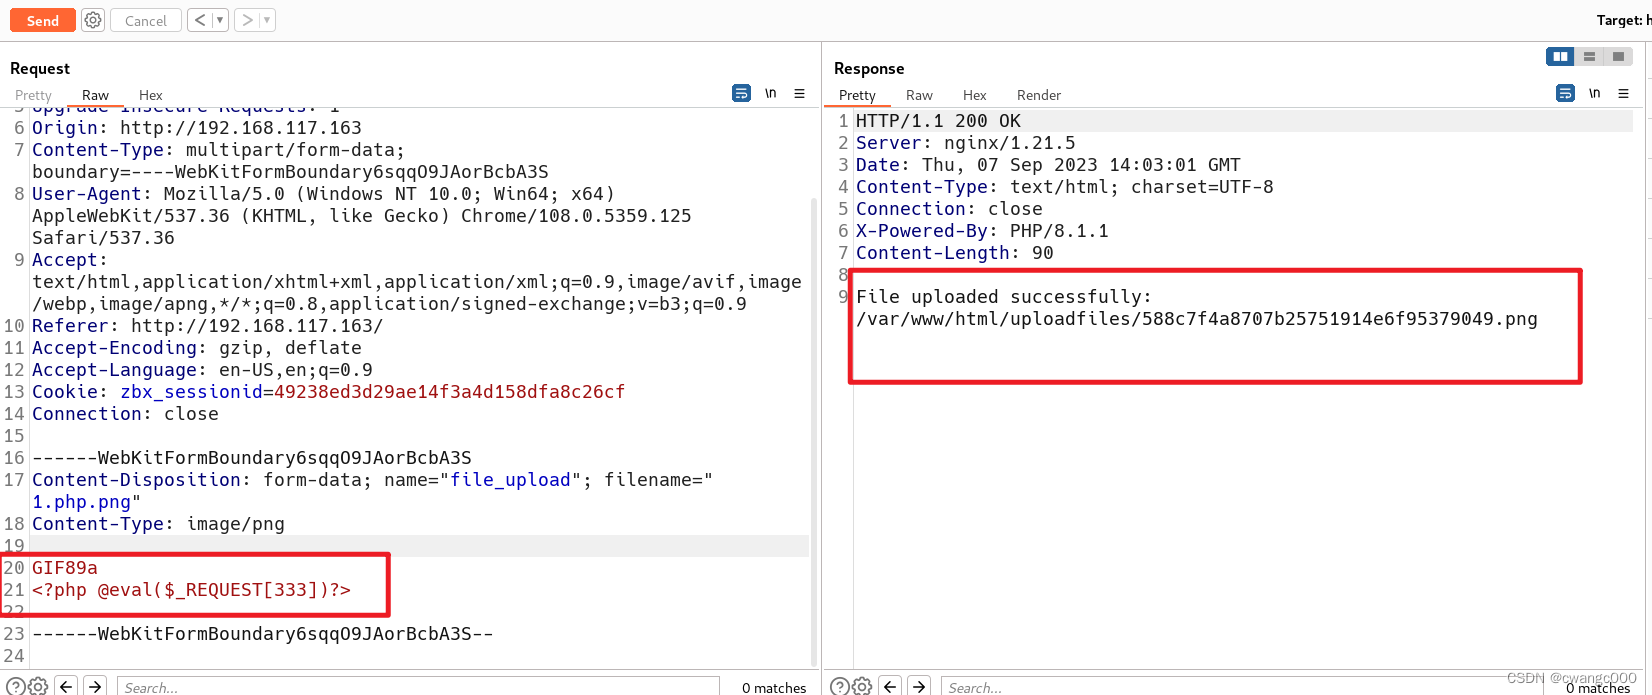This screenshot has height=695, width=1652.
Task: Select combined tabbed layout view
Action: (1618, 57)
